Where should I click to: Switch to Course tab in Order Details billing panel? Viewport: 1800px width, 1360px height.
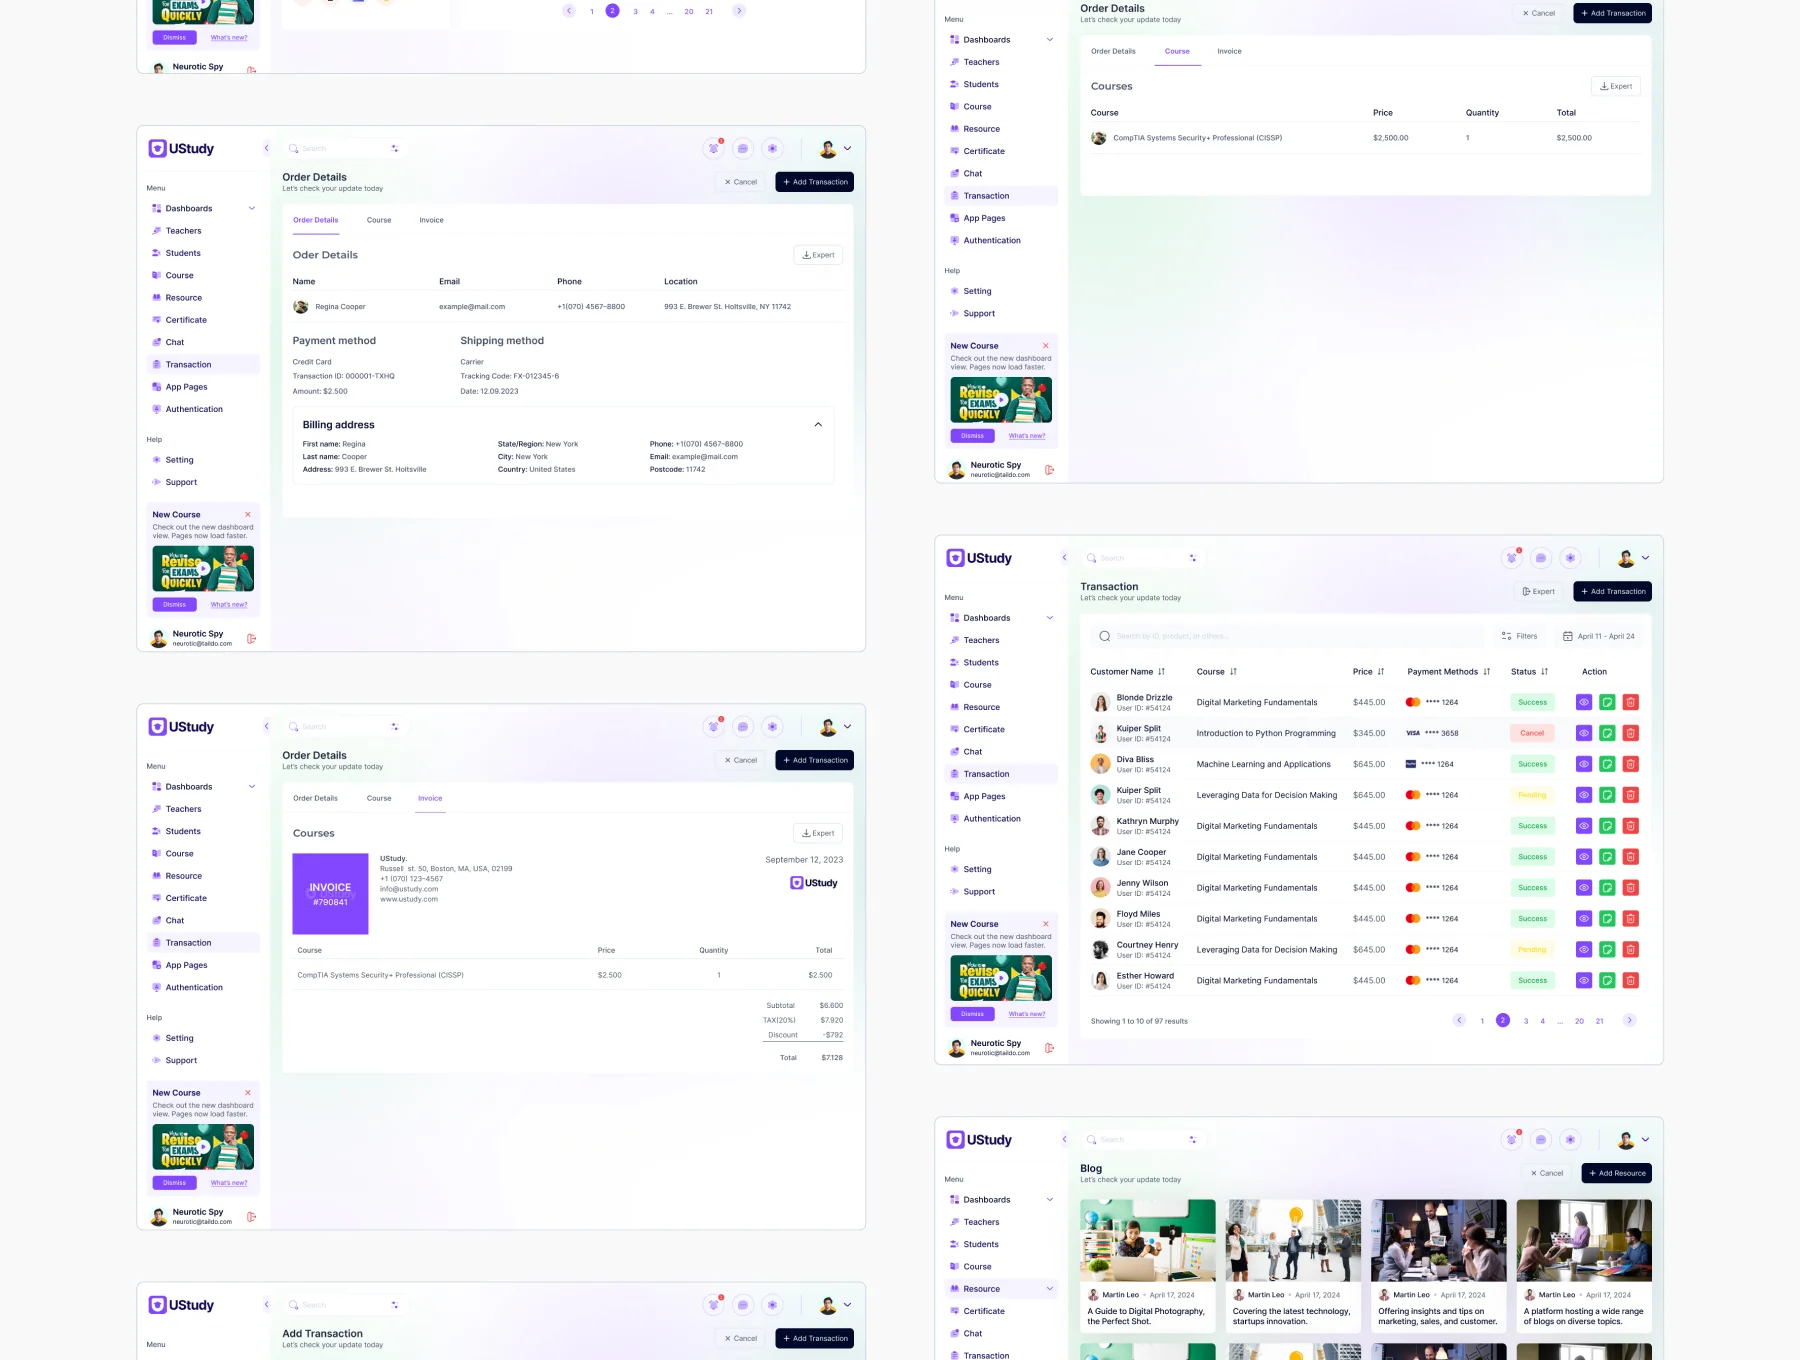pyautogui.click(x=379, y=220)
